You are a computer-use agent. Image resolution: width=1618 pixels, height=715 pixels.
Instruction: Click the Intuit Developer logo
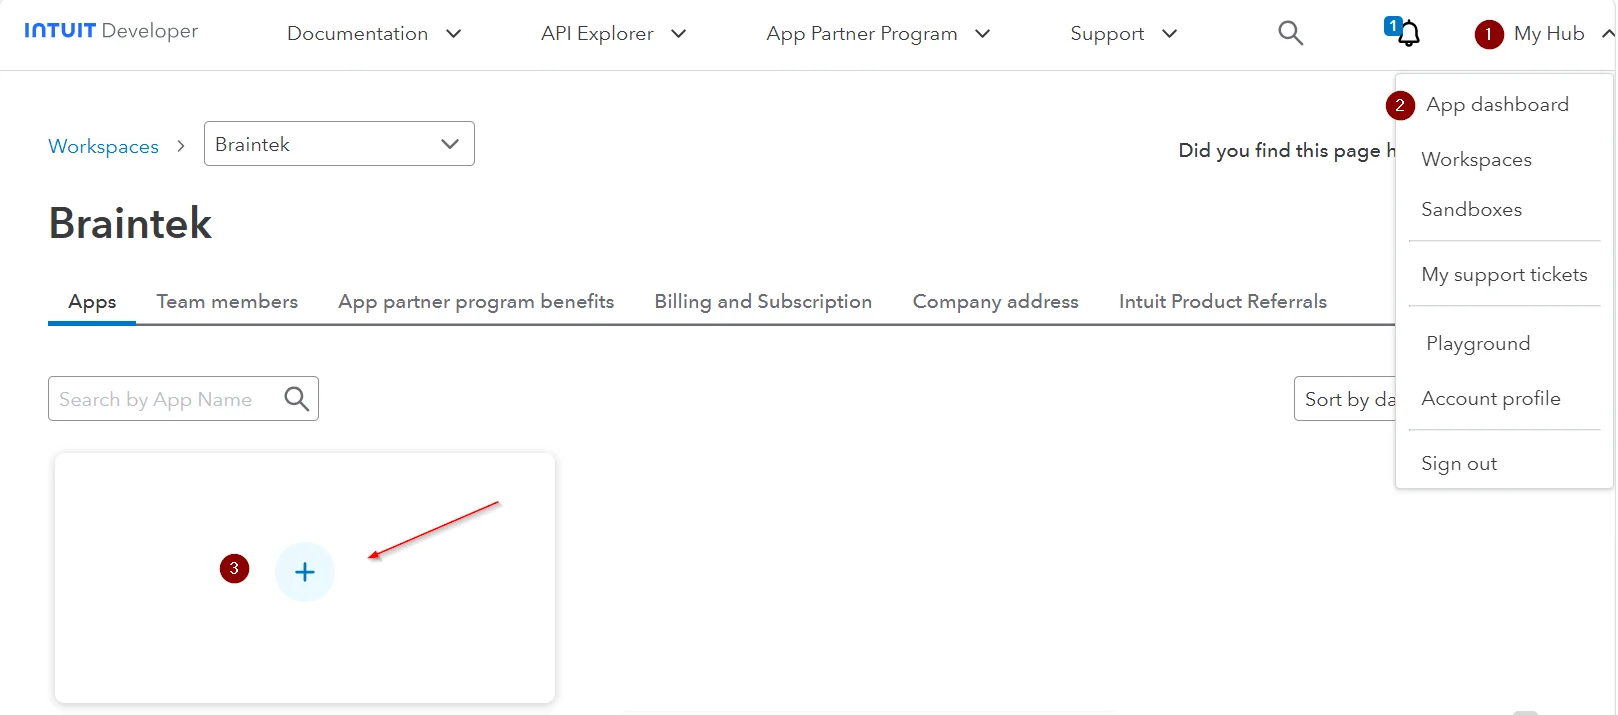tap(111, 31)
